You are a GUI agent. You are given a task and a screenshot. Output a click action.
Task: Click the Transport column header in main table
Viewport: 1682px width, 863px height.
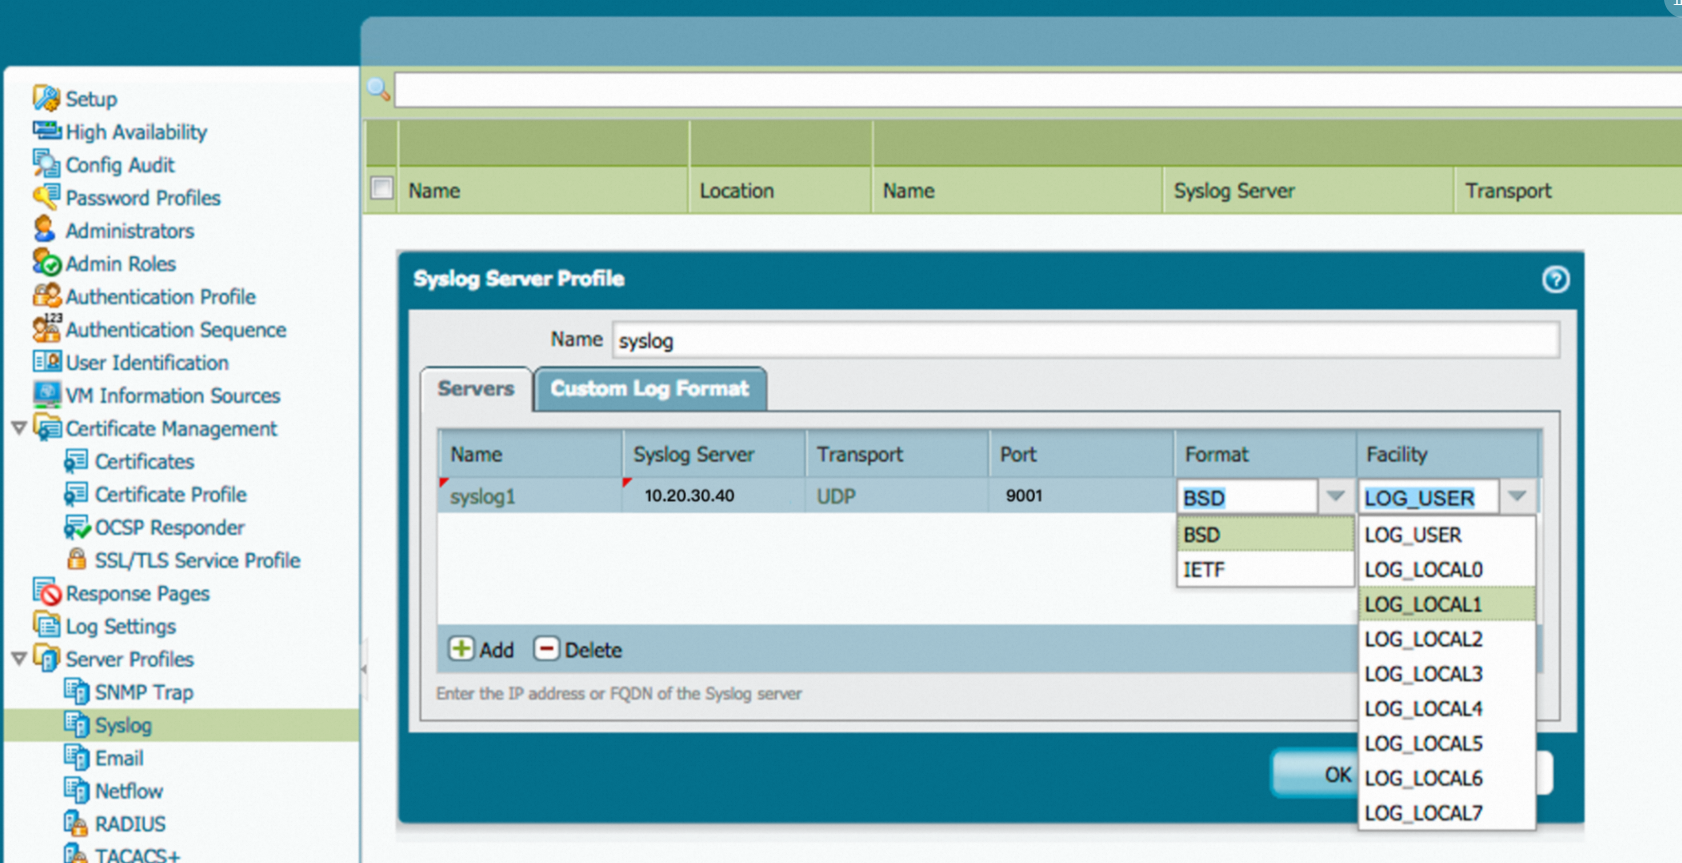1567,190
